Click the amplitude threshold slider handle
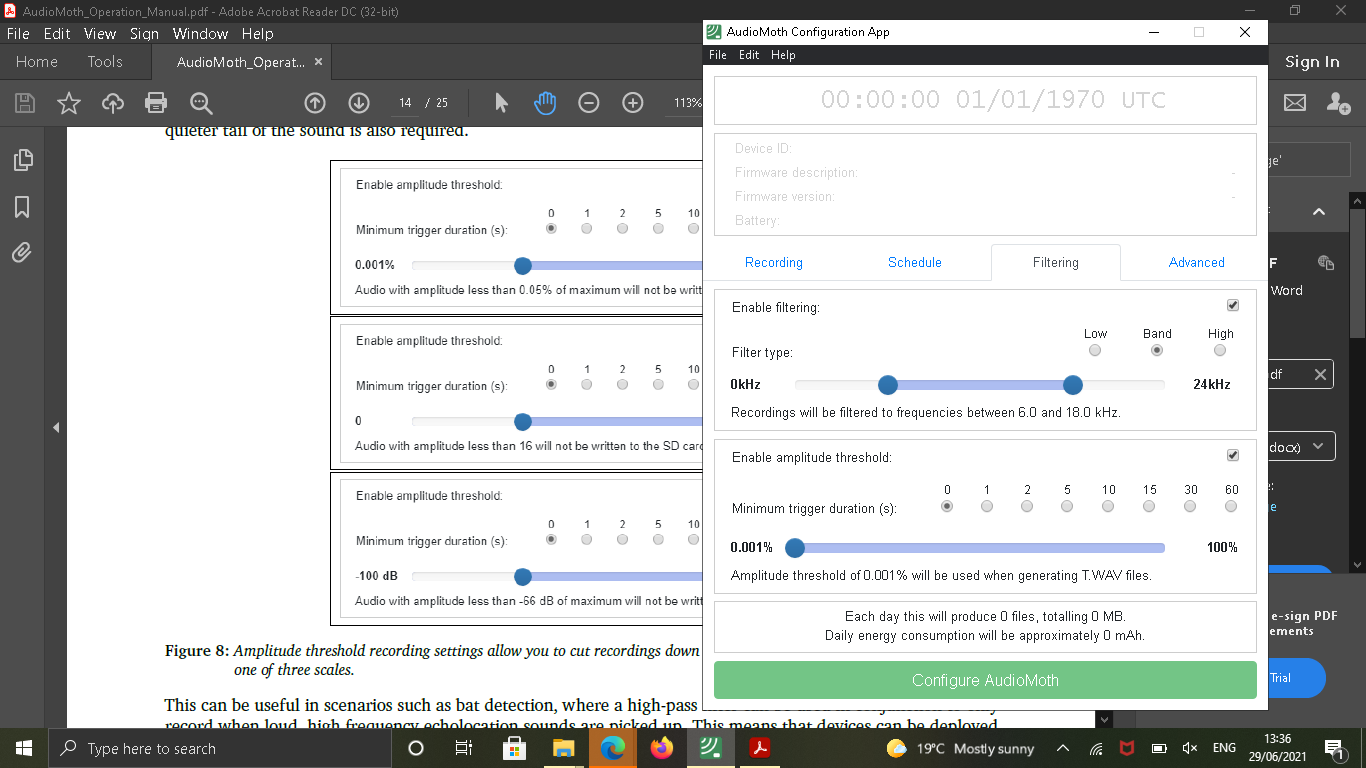The image size is (1366, 768). point(795,548)
